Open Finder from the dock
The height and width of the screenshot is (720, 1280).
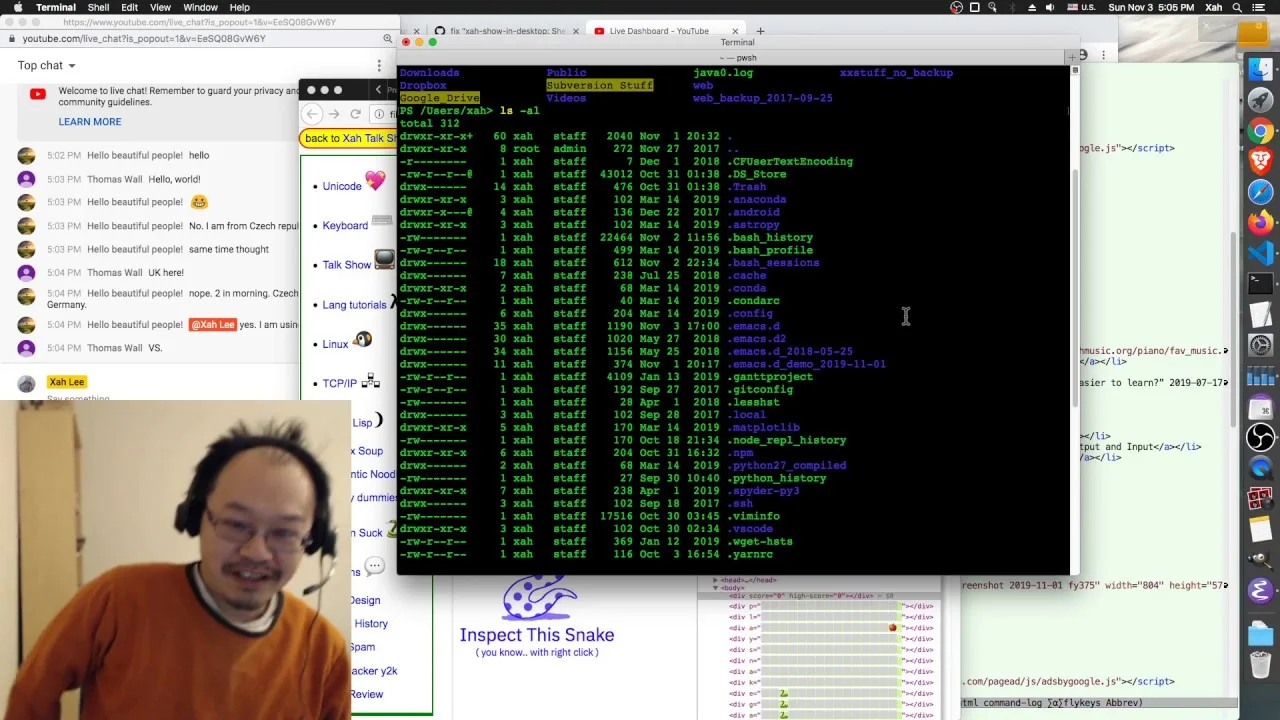(x=1260, y=69)
